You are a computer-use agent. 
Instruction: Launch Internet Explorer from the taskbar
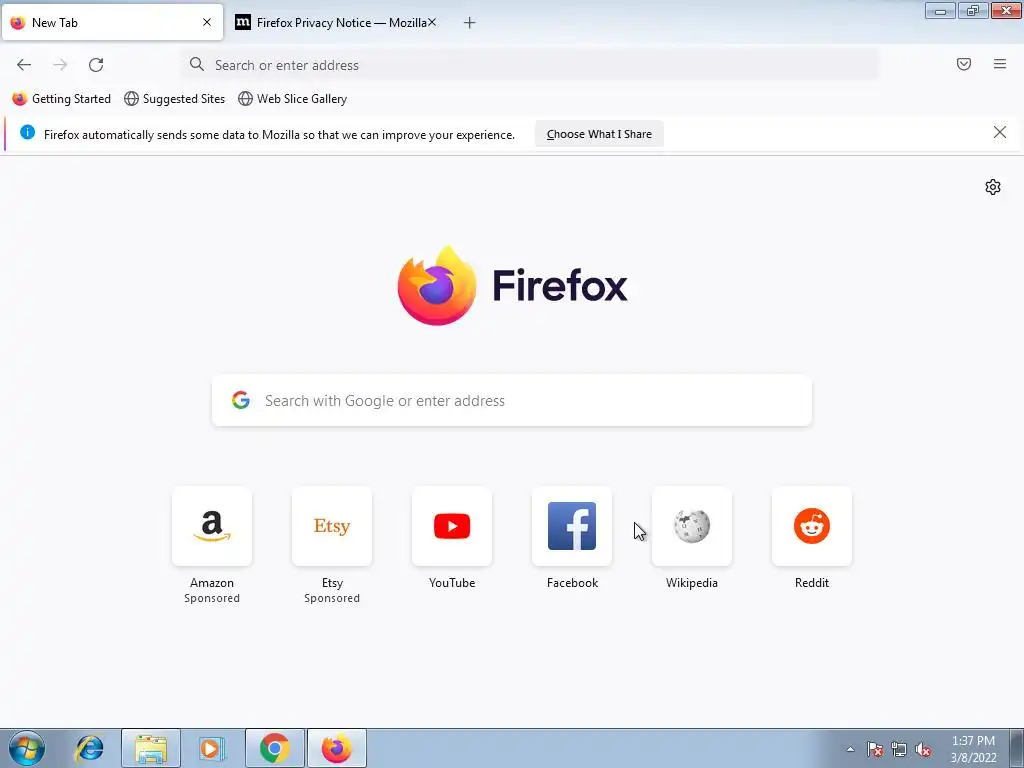pyautogui.click(x=89, y=748)
